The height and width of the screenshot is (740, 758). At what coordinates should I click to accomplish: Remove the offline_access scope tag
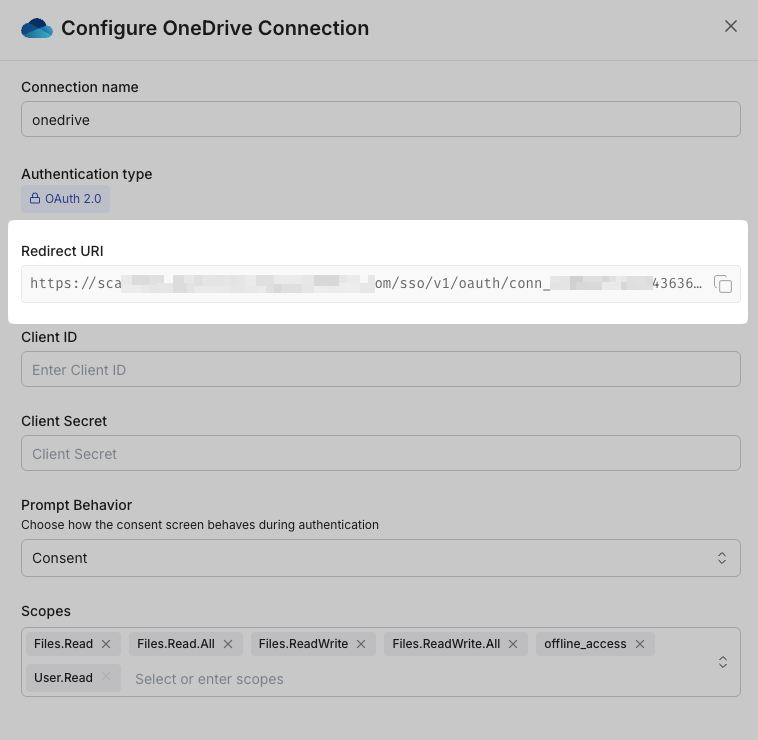pos(640,644)
